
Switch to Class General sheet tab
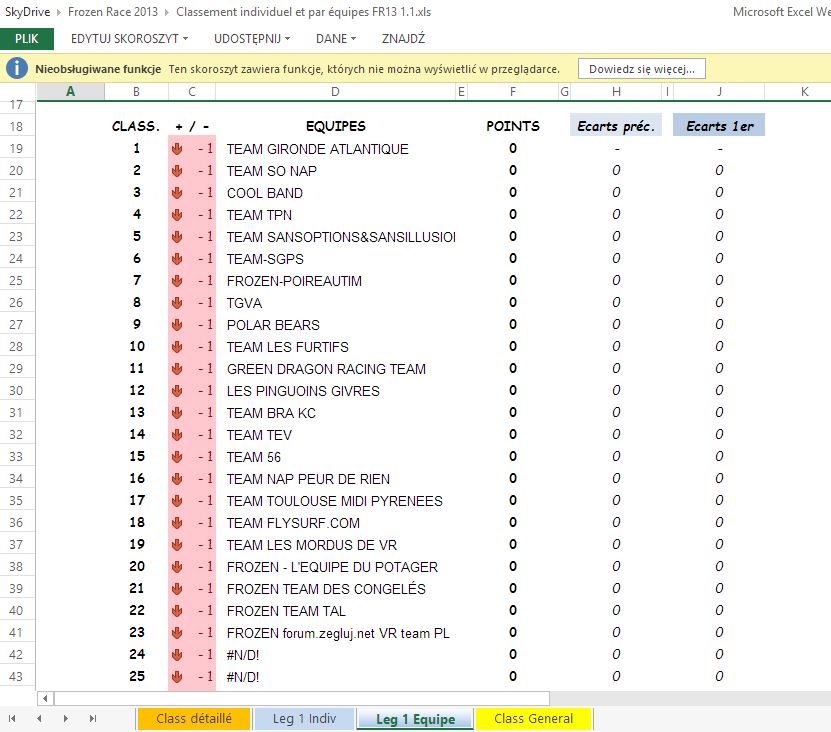[x=533, y=719]
